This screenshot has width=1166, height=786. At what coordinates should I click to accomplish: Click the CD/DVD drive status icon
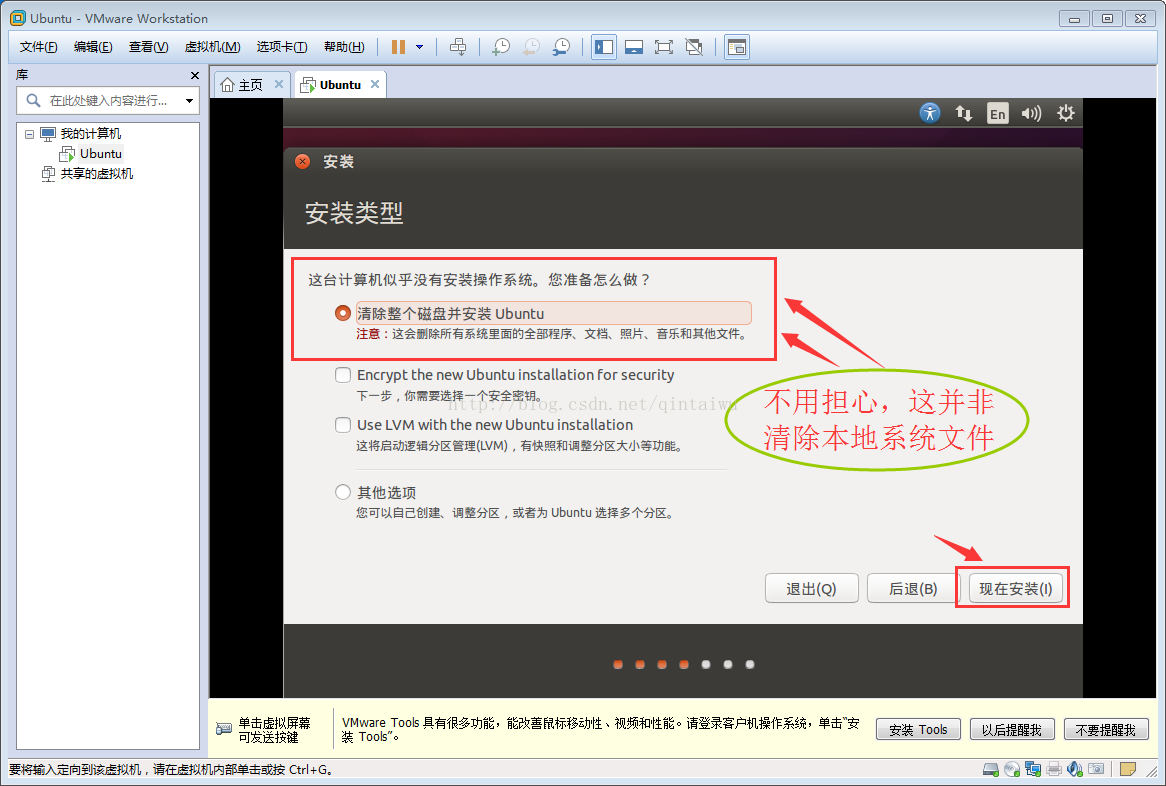click(x=1011, y=769)
